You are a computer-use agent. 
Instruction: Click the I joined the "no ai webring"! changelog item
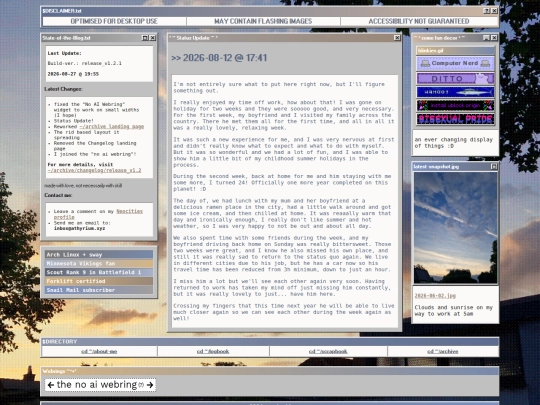point(95,154)
